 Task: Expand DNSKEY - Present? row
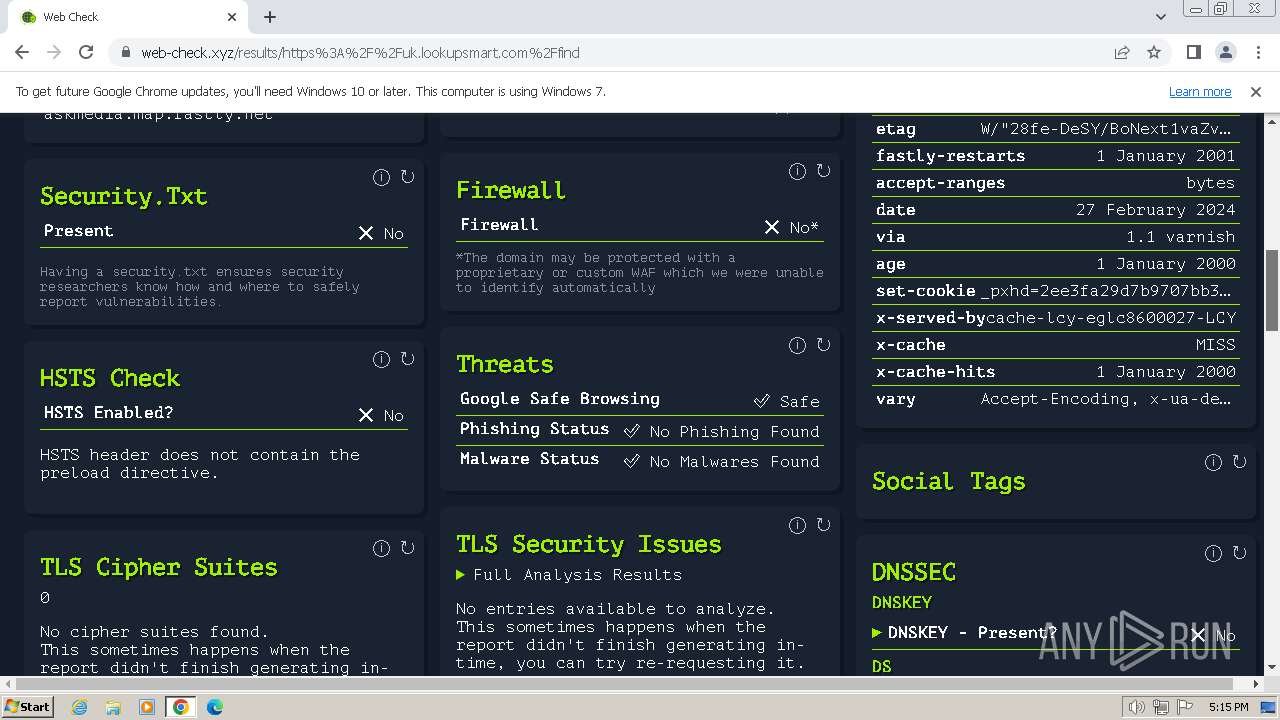coord(964,633)
